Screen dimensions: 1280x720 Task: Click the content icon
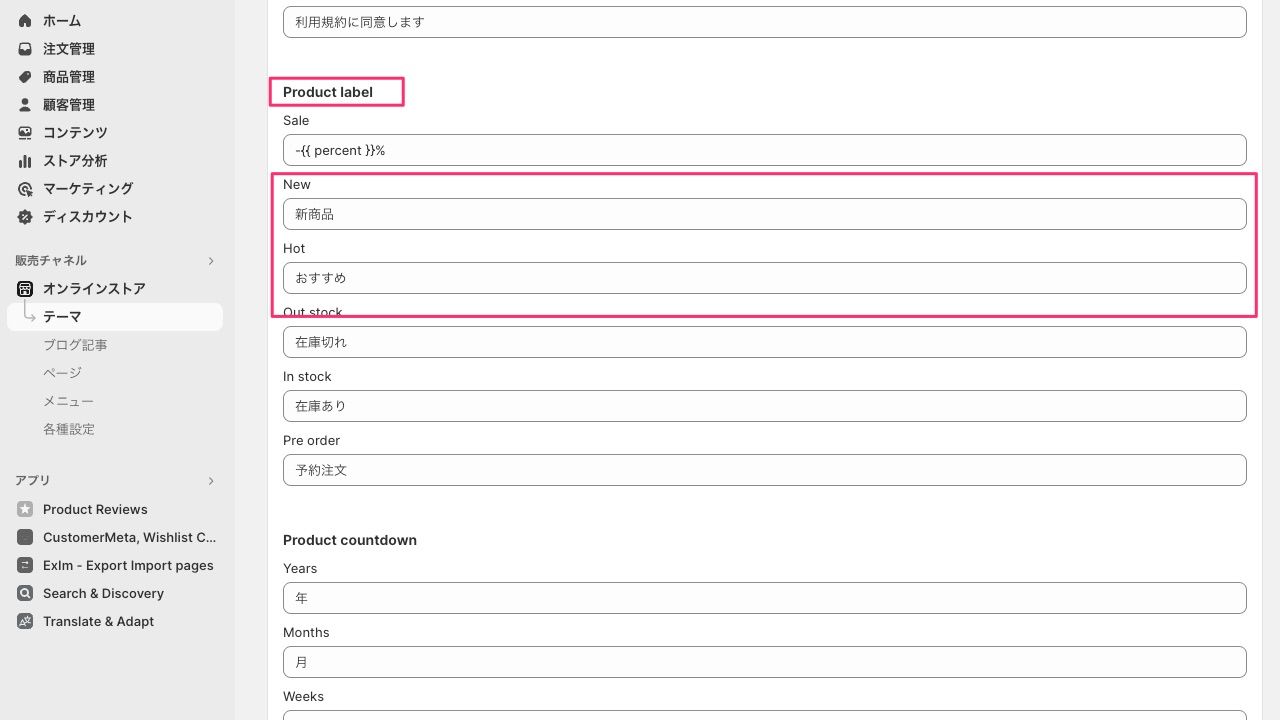[x=25, y=133]
